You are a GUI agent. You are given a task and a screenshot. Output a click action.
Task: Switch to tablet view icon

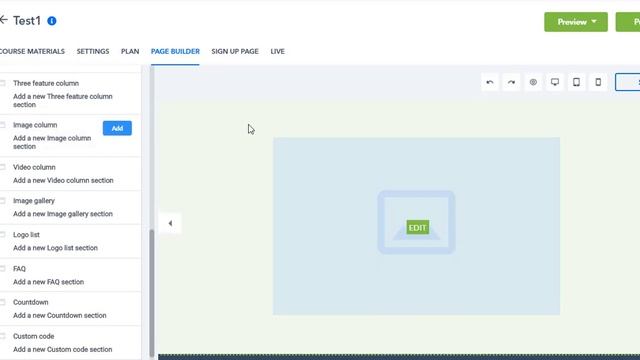point(576,82)
